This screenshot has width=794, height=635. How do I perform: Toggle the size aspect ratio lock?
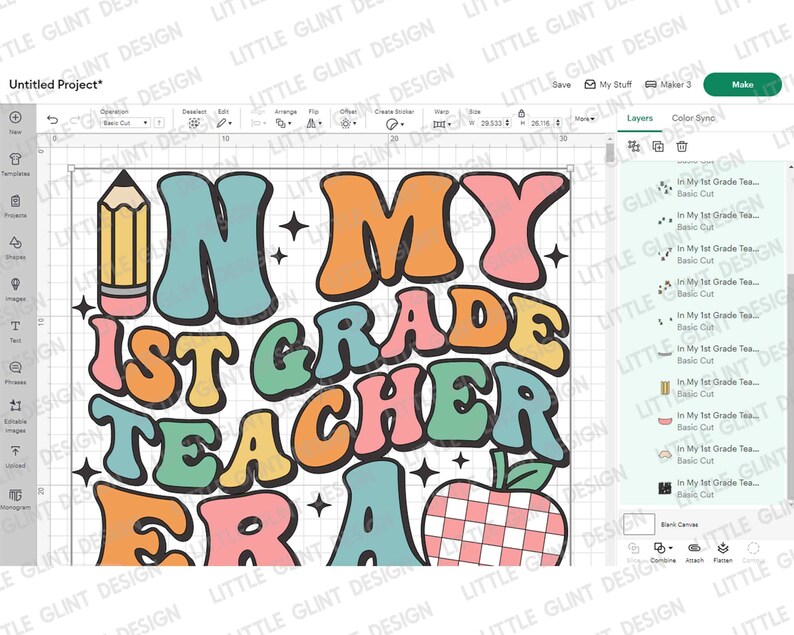coord(522,113)
